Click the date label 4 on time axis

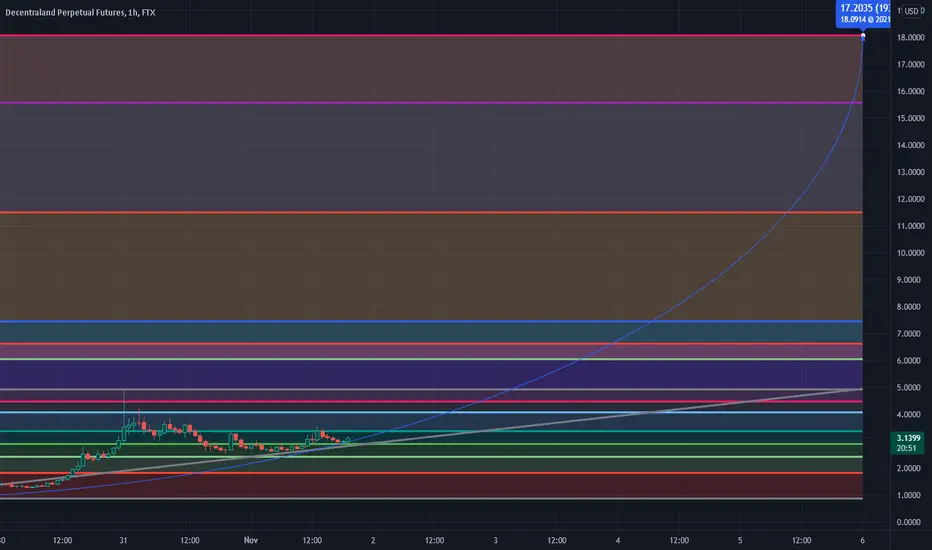(618, 540)
